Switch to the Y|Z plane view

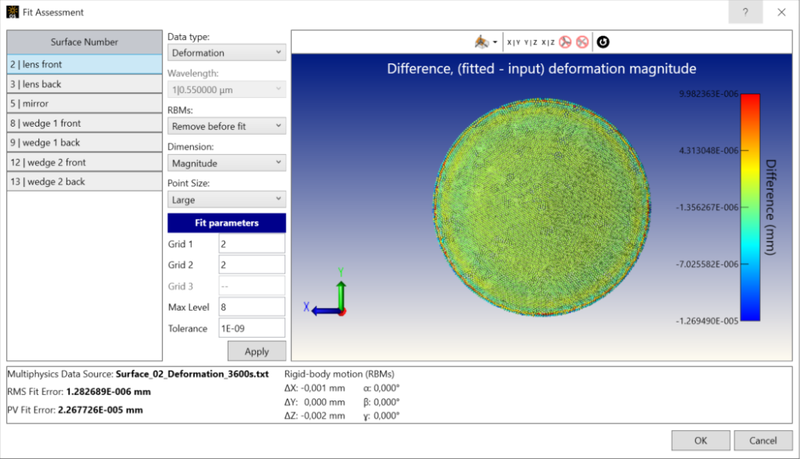tap(533, 42)
